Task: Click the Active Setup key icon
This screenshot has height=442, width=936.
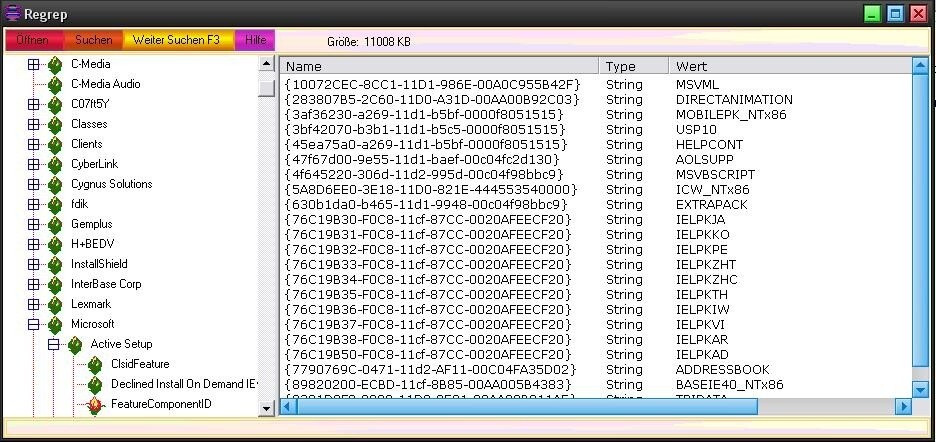Action: click(x=76, y=344)
